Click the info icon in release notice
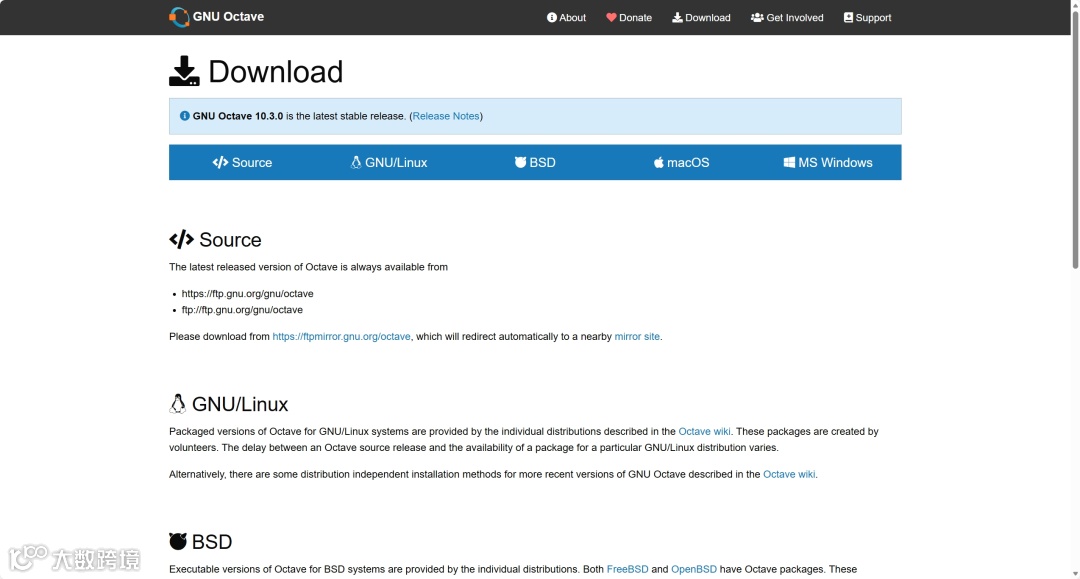 pyautogui.click(x=185, y=116)
